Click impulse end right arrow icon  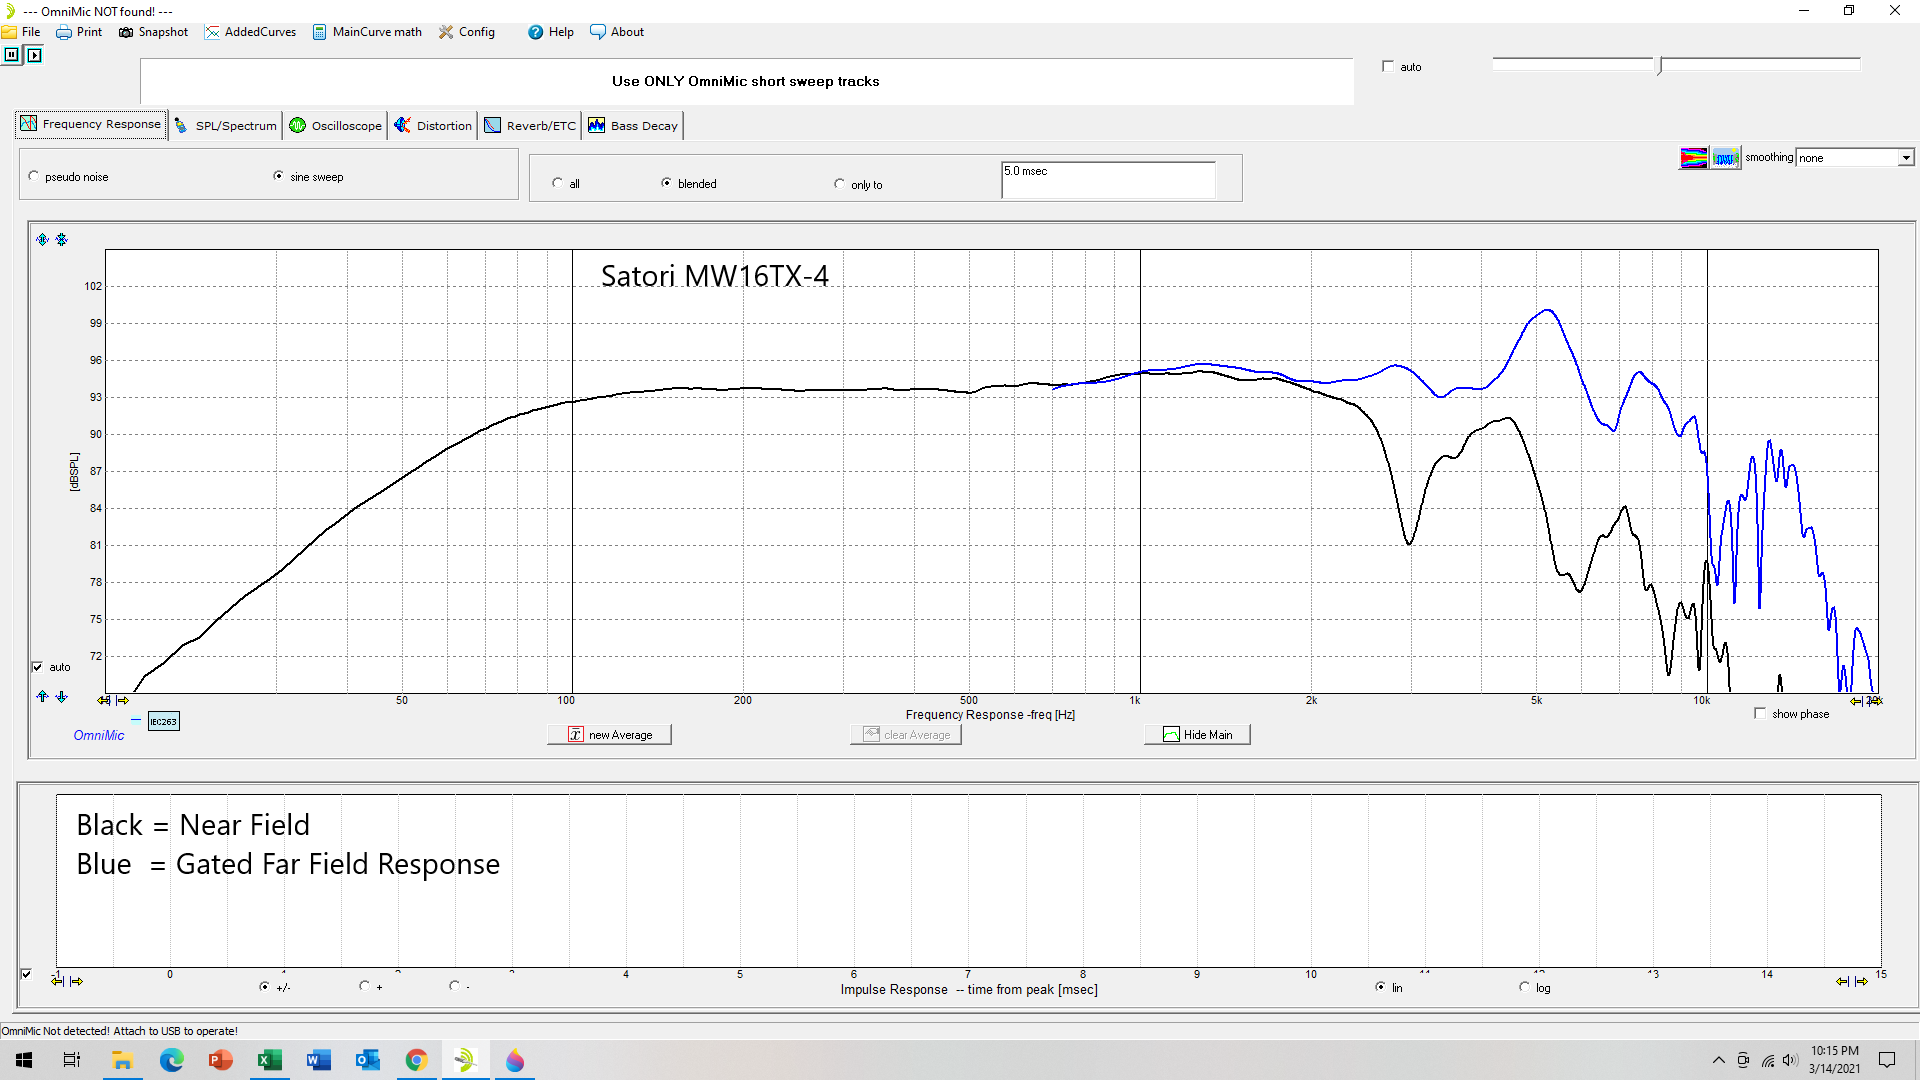1861,981
